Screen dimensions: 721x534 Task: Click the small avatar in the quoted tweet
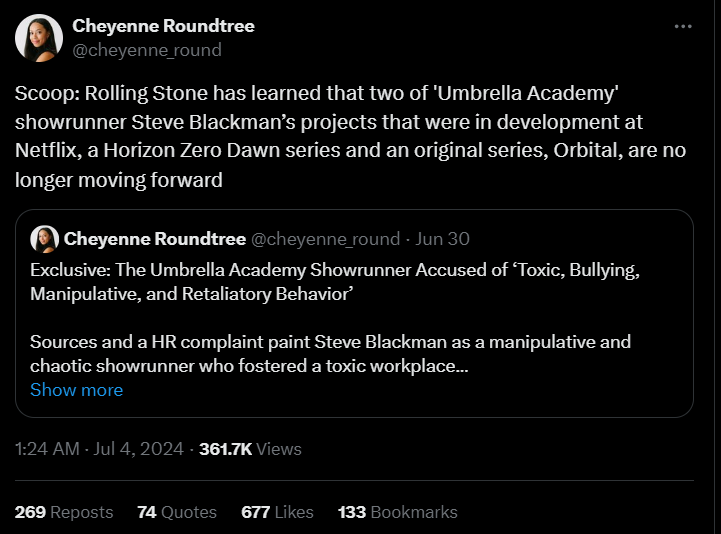(x=44, y=239)
